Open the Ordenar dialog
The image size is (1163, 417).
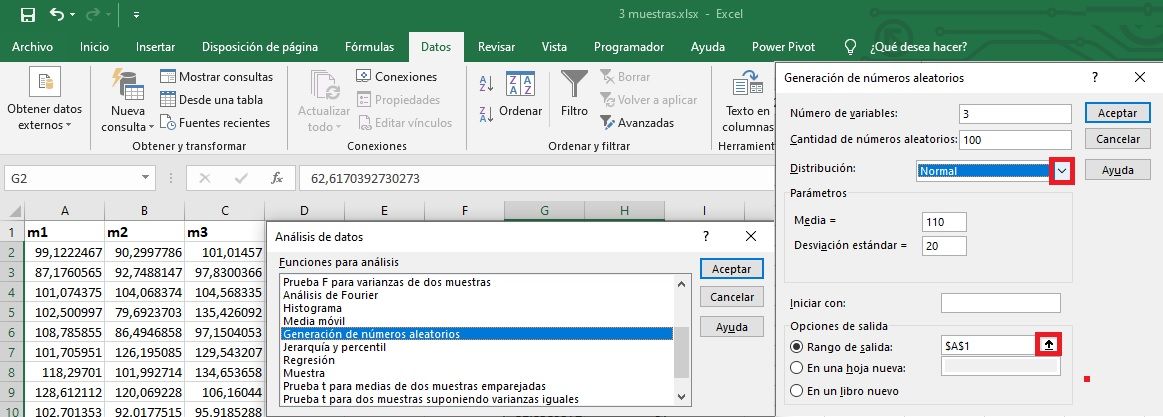(521, 94)
